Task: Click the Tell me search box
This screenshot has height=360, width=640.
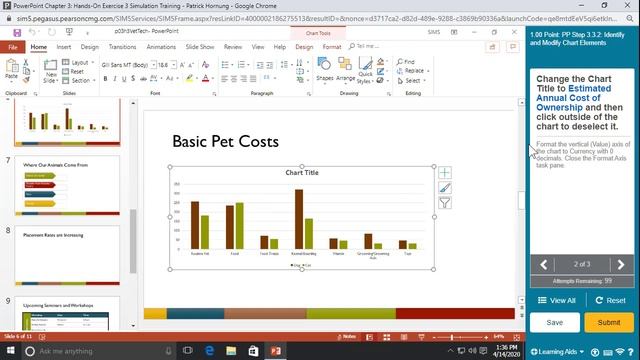Action: 364,47
